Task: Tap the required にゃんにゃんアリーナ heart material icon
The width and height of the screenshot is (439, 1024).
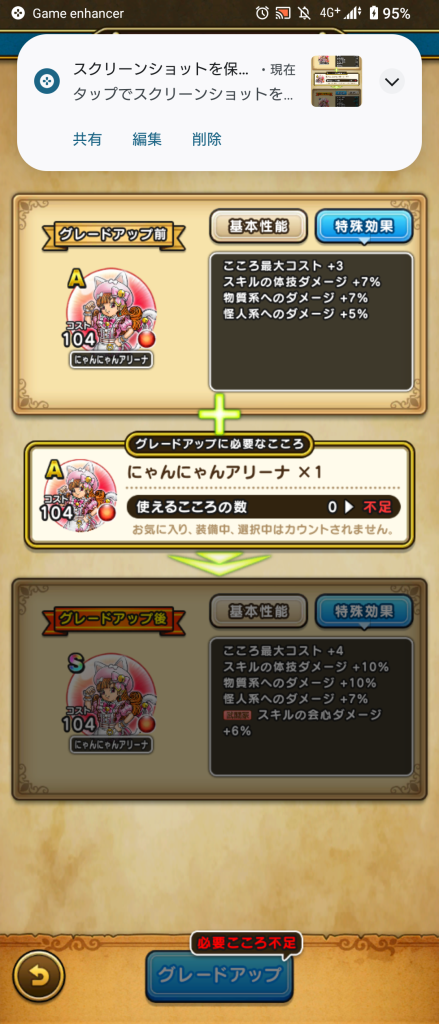Action: point(80,496)
